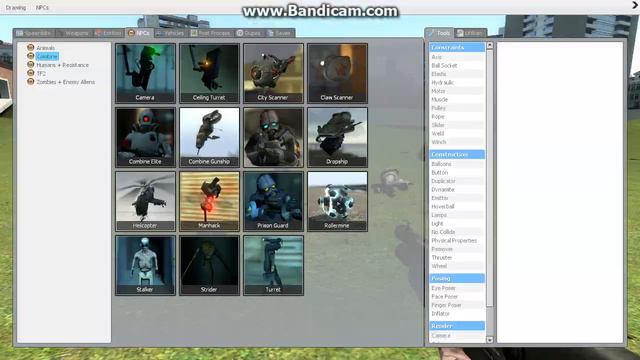This screenshot has width=640, height=360.
Task: Switch to the Utilities tab
Action: click(x=470, y=33)
